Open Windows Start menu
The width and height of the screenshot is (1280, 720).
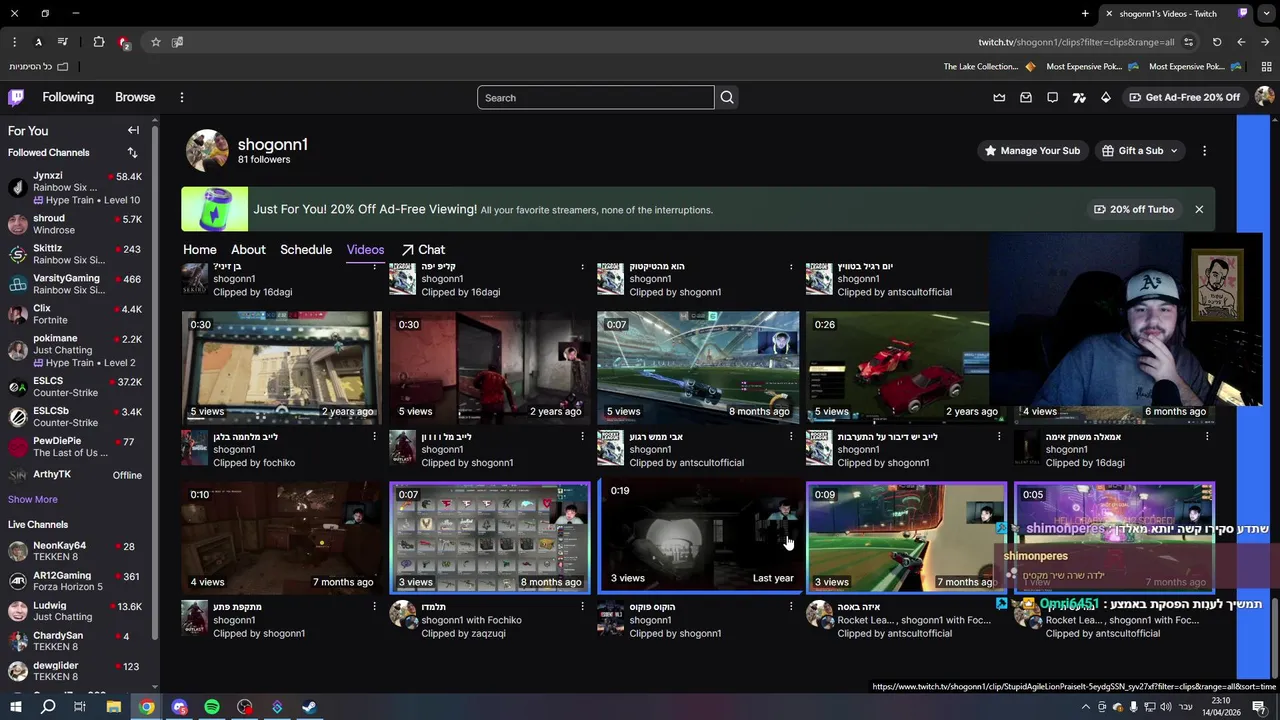16,707
